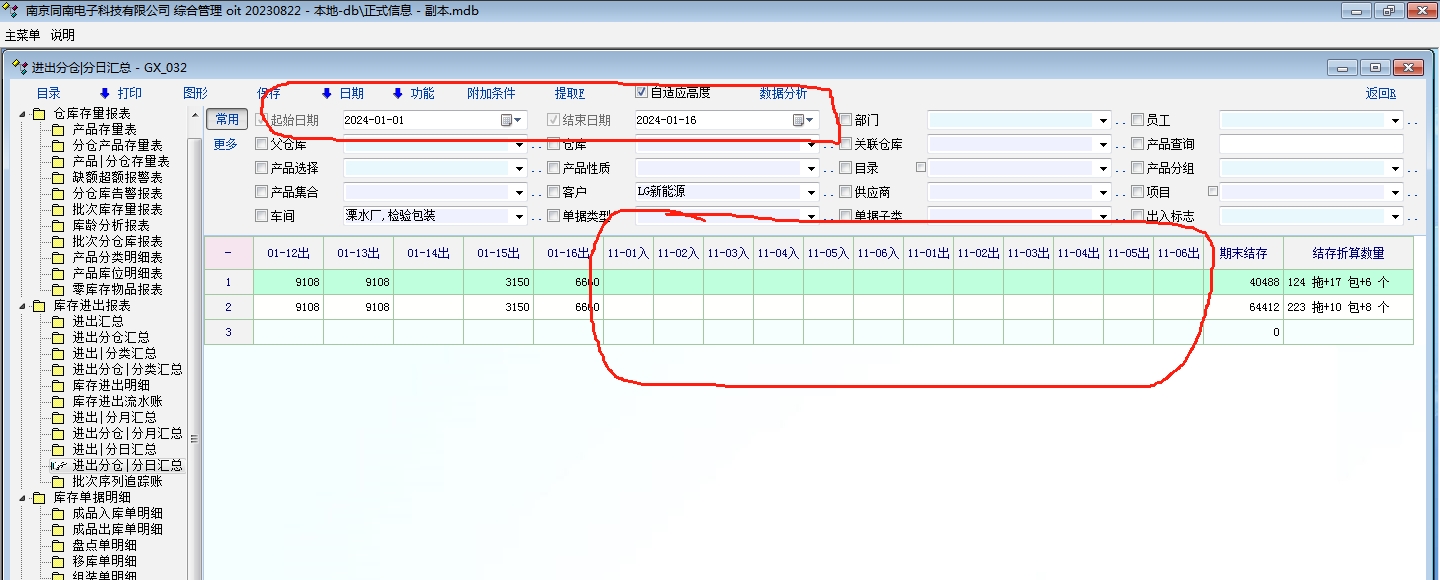Tick the 产品选择 checkbox

(x=262, y=168)
